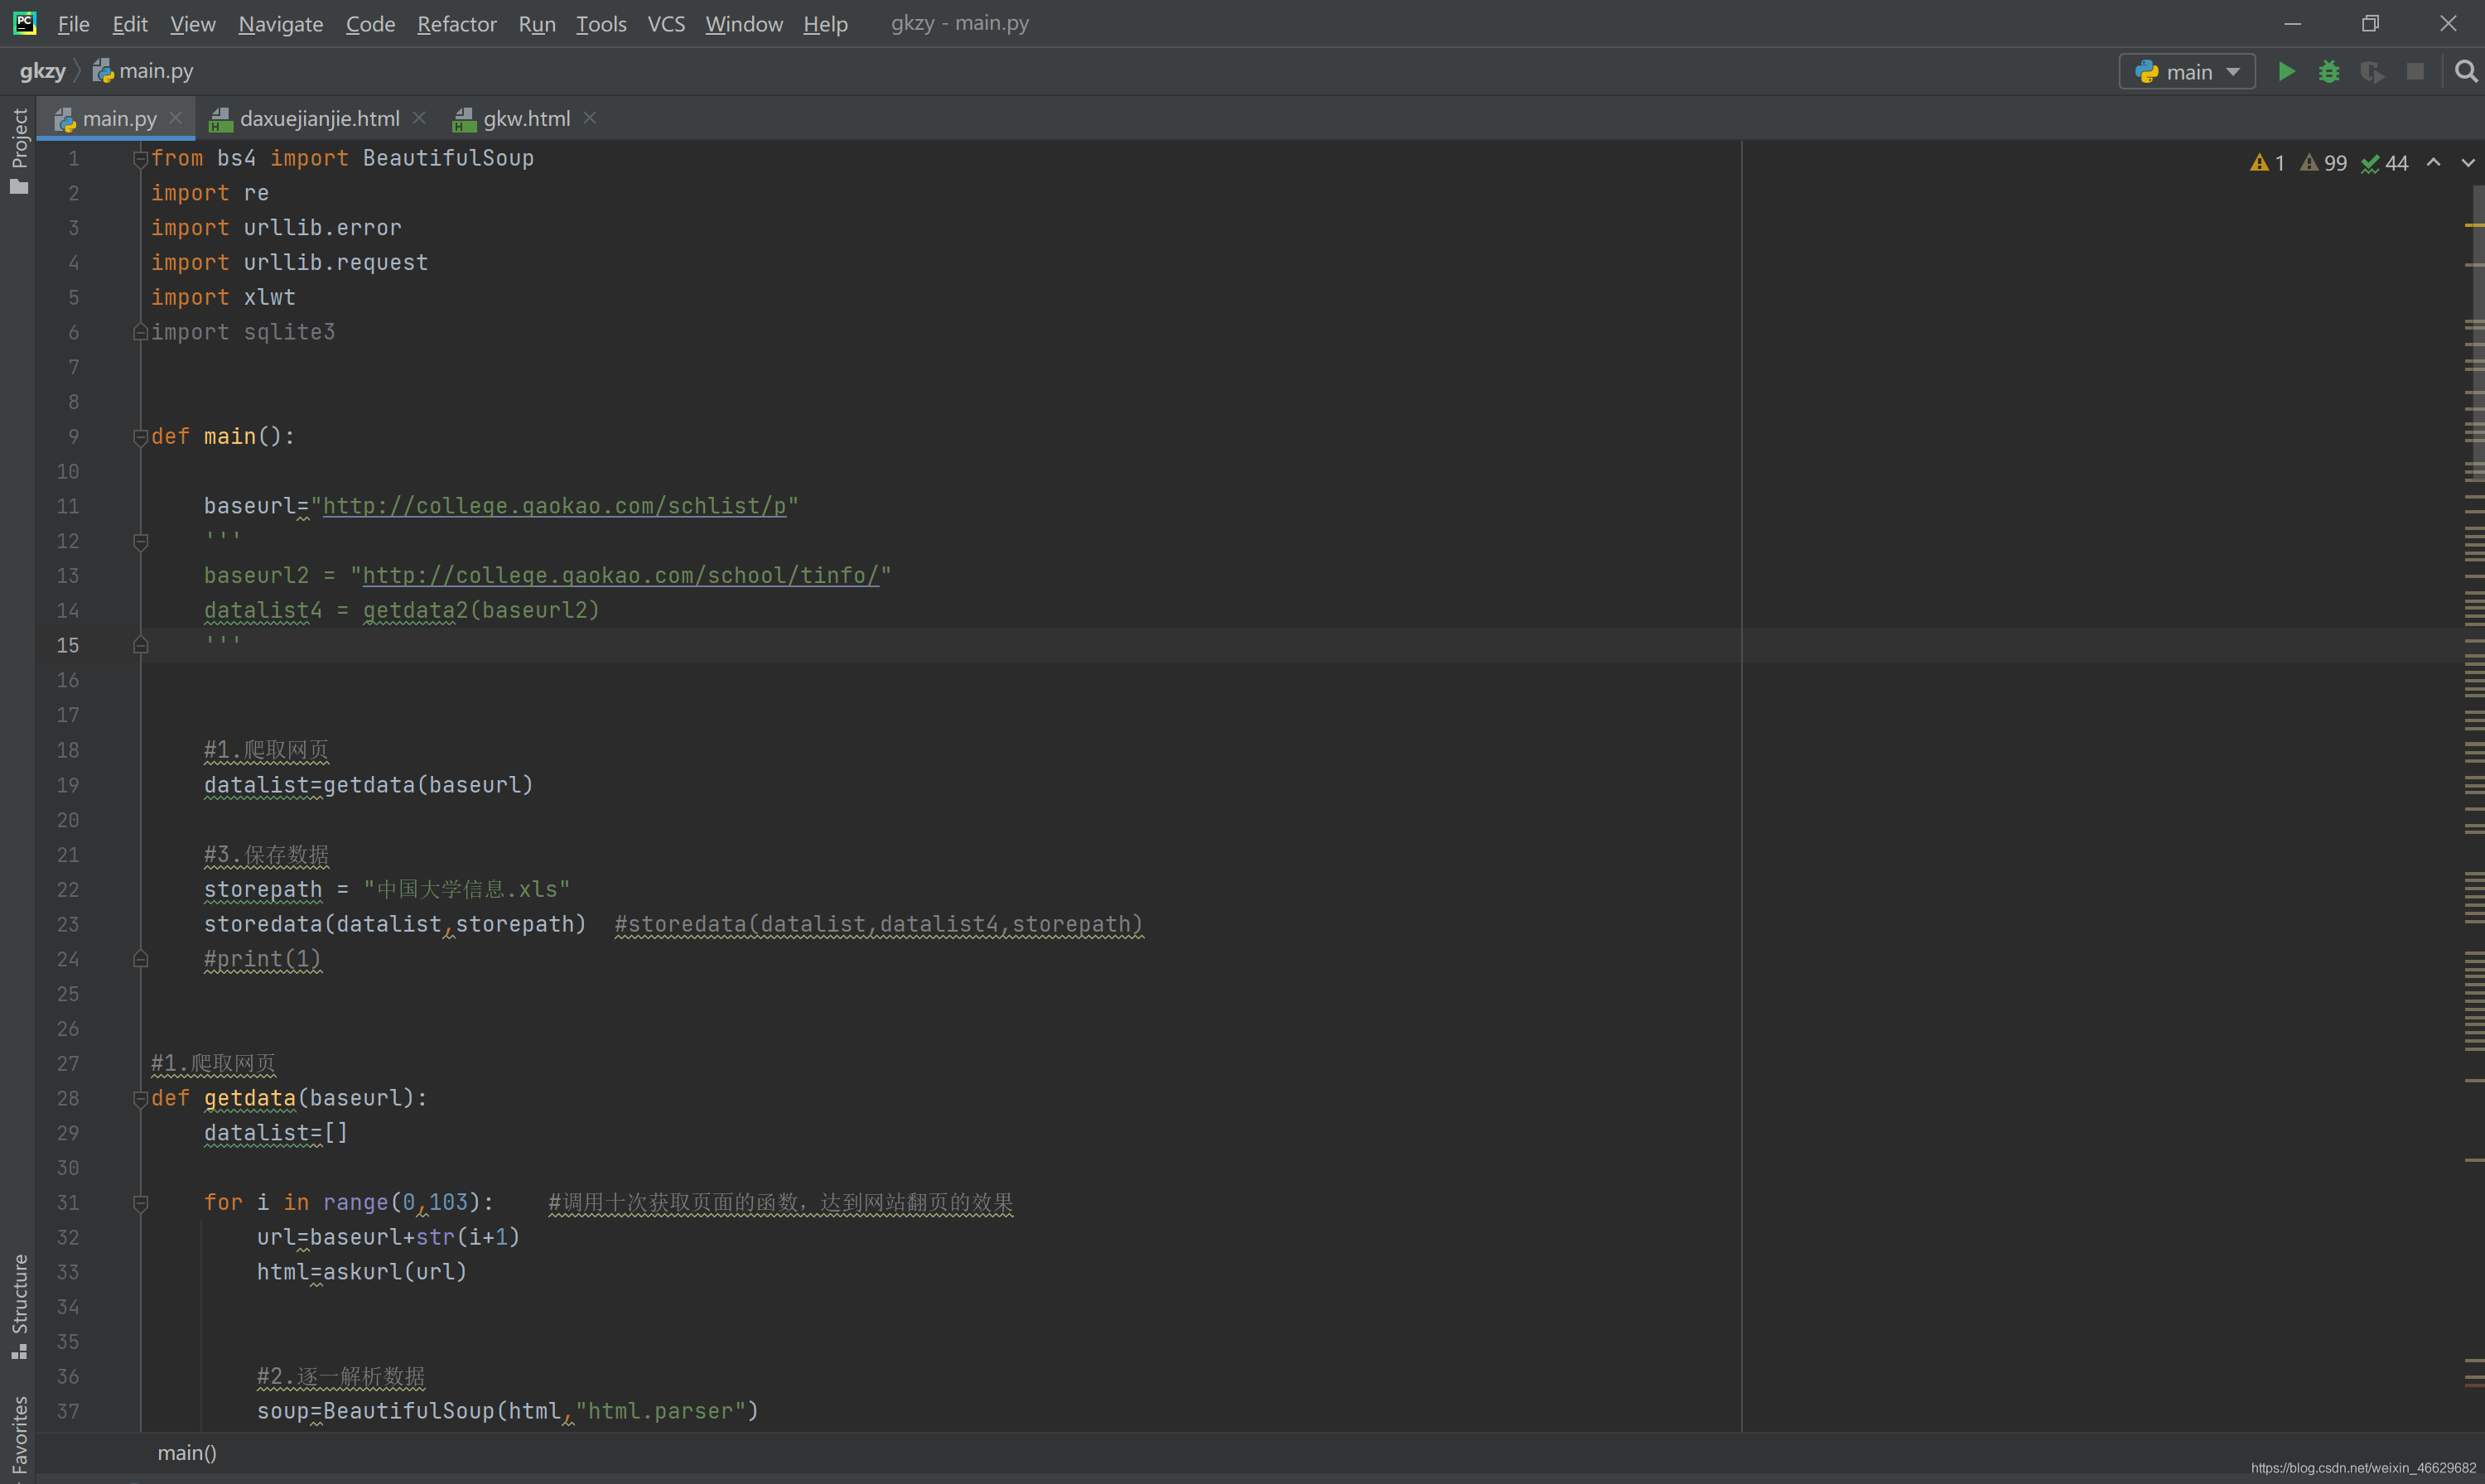Click main() in the bottom breadcrumb
Image resolution: width=2485 pixels, height=1484 pixels.
[x=187, y=1452]
